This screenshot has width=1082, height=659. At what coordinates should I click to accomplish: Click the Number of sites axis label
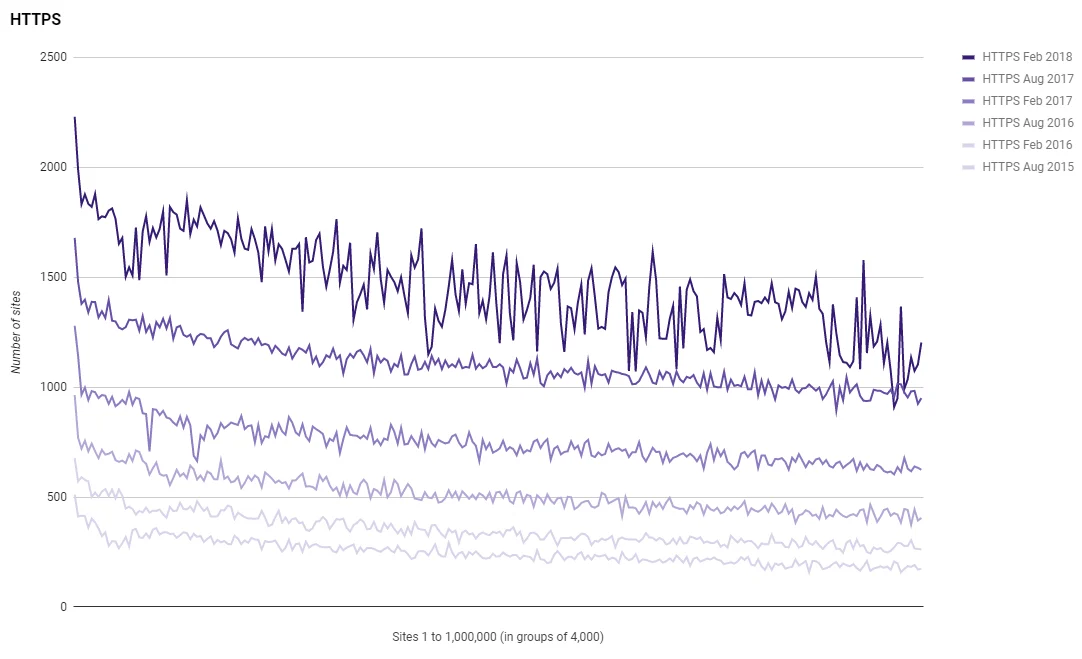(x=16, y=332)
